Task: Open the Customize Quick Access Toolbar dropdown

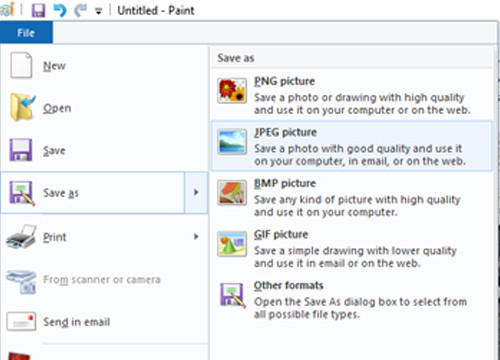Action: click(99, 11)
